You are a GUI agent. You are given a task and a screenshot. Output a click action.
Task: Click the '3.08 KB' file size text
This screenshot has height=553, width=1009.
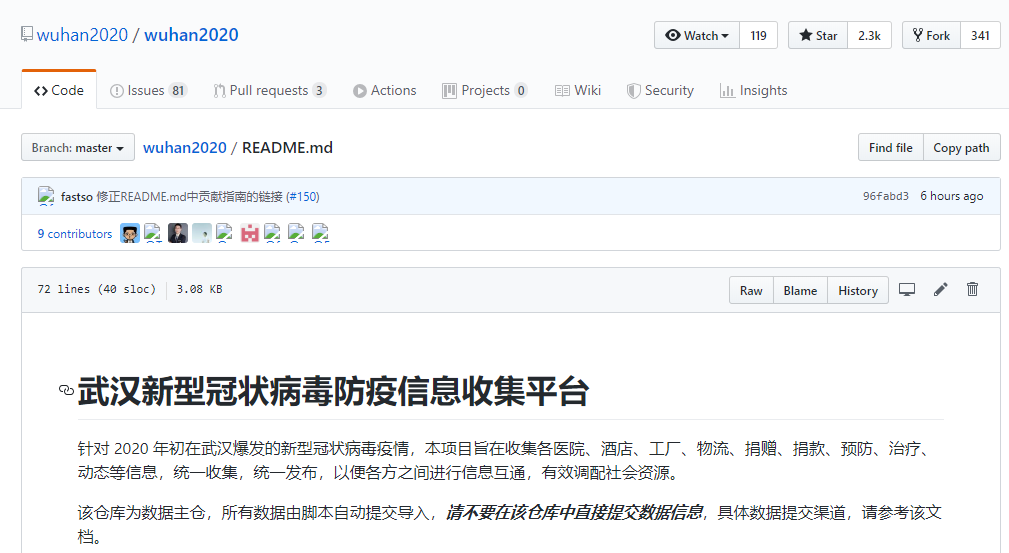(199, 289)
